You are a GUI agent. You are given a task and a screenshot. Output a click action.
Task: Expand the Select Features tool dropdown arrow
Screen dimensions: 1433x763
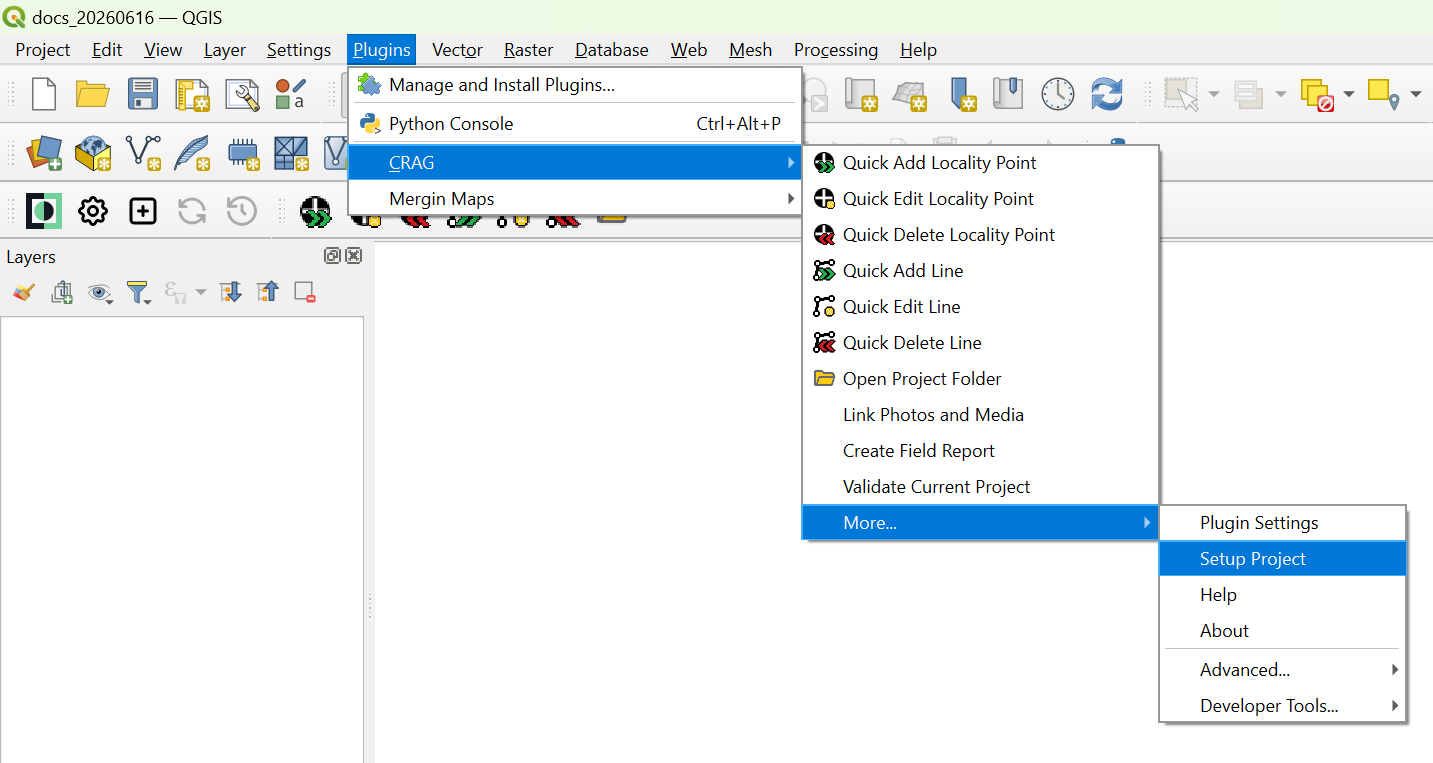coord(1214,94)
